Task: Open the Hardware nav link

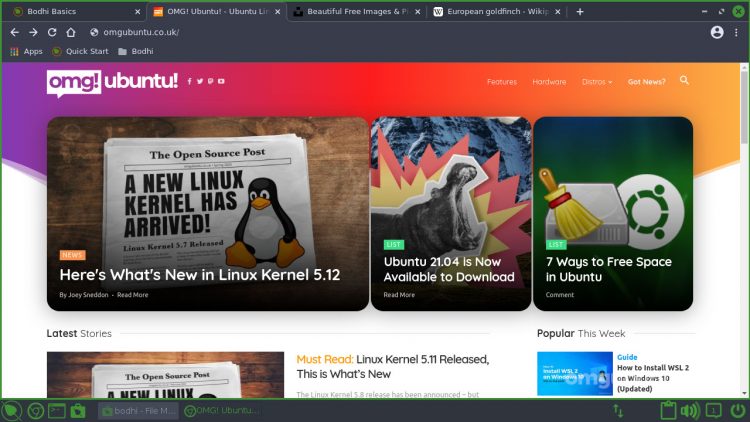Action: click(x=549, y=82)
